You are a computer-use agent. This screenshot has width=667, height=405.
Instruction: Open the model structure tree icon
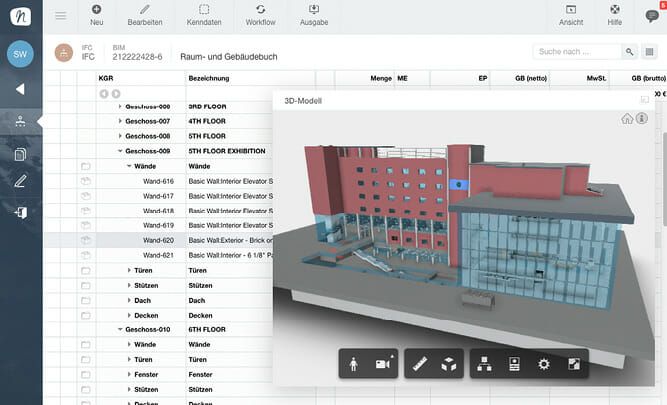(x=485, y=364)
